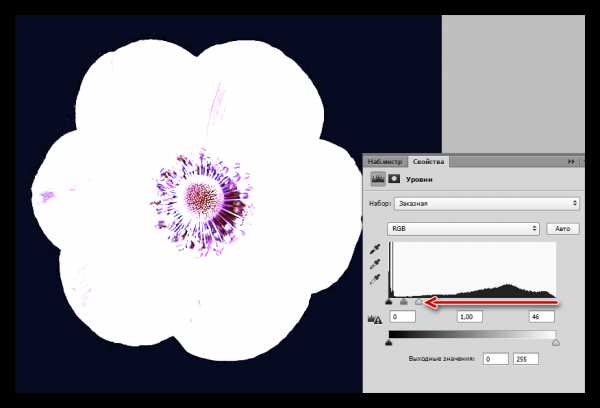
Task: Click the Levels adjustment histogram icon
Action: pos(378,179)
